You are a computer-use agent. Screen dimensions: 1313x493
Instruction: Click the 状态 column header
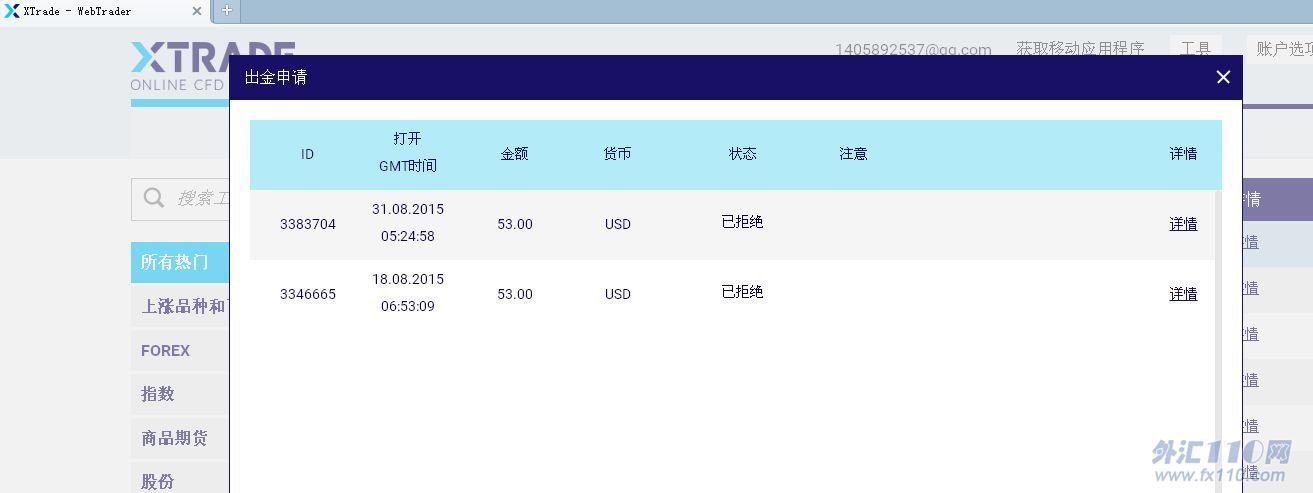(x=742, y=154)
